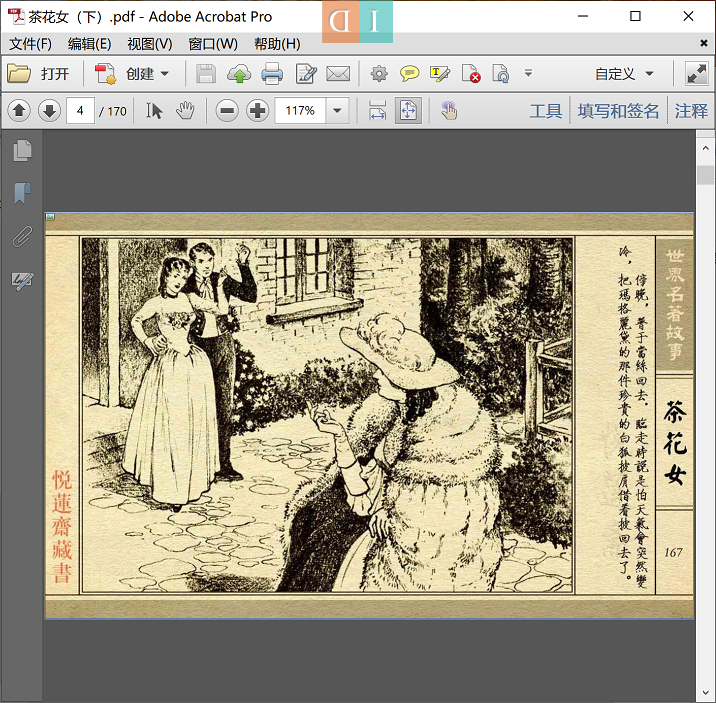716x703 pixels.
Task: Show attachments paperclip panel
Action: 22,236
